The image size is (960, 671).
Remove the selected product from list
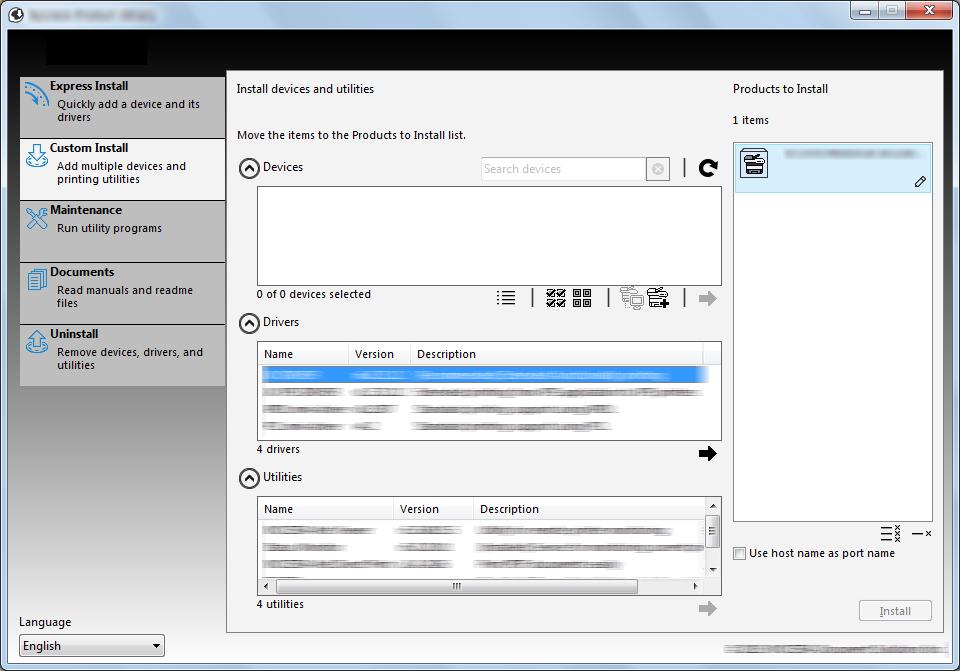tap(921, 534)
